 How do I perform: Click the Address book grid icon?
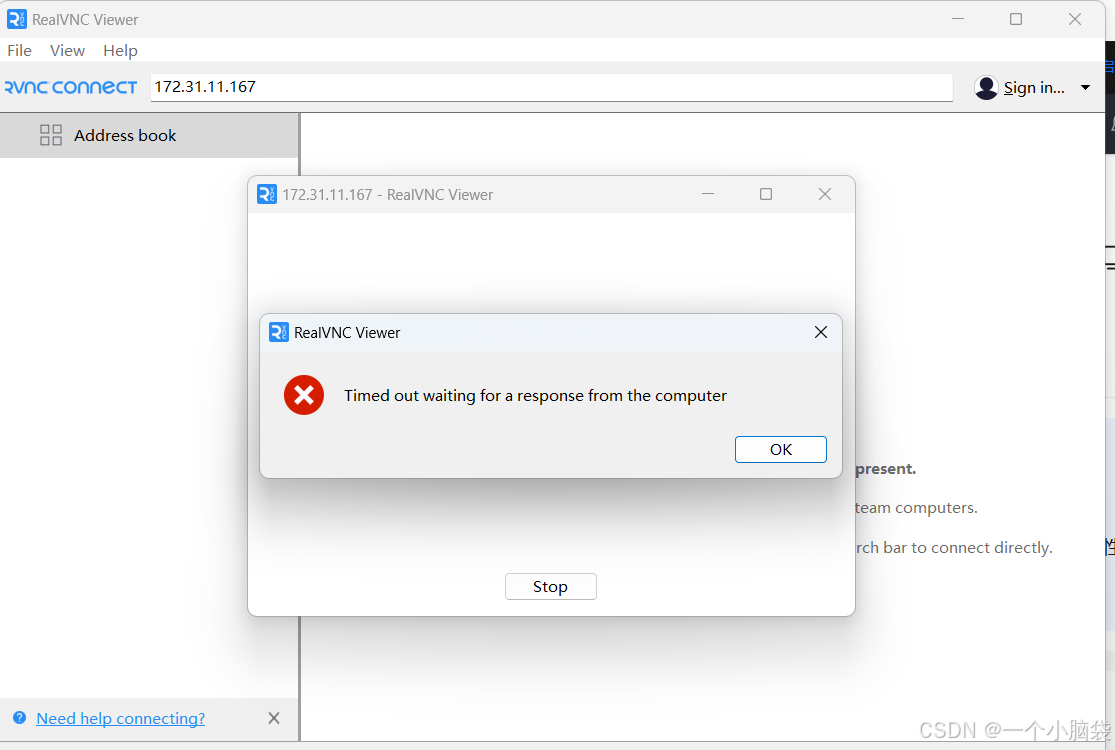click(50, 135)
